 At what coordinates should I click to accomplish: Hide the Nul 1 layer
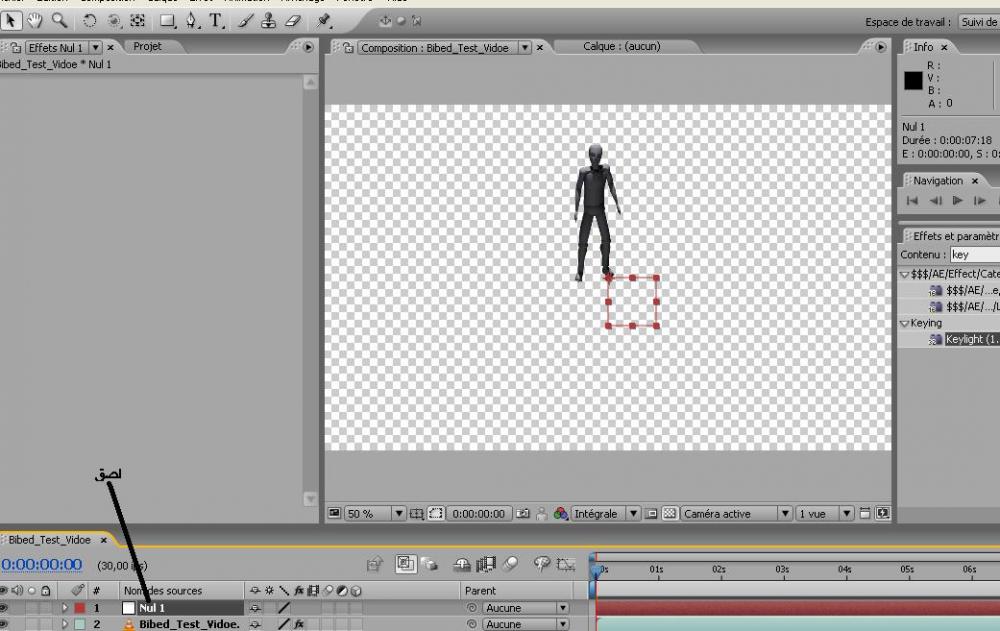pyautogui.click(x=5, y=608)
